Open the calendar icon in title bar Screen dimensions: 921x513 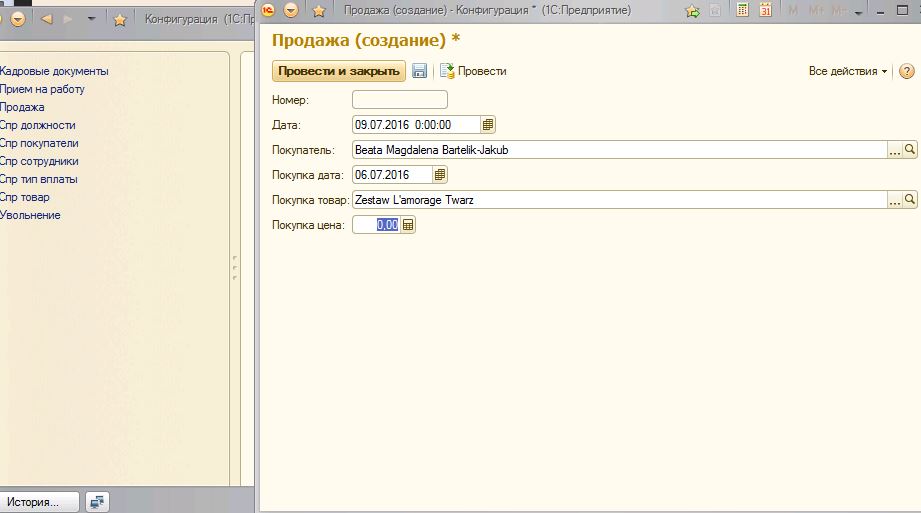[766, 10]
